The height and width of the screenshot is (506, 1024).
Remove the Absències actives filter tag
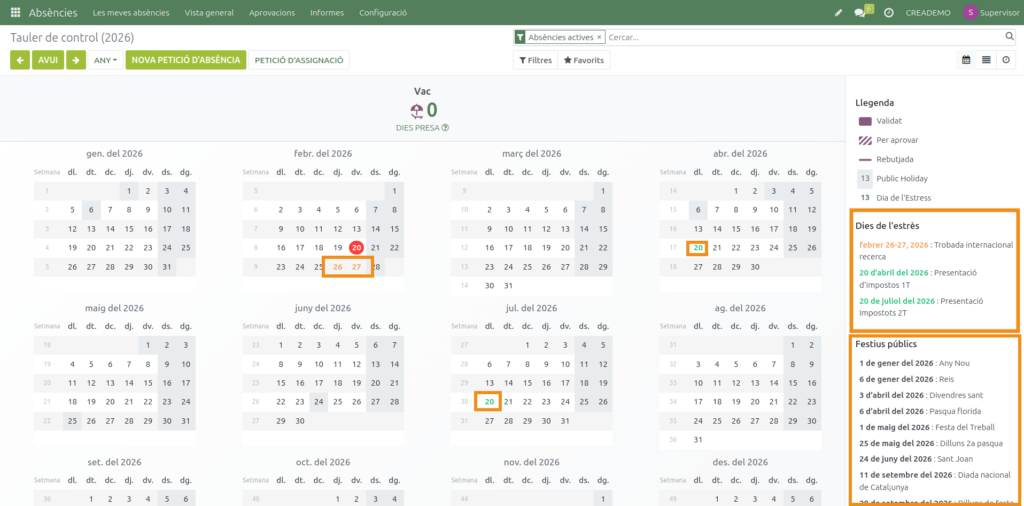pos(599,37)
